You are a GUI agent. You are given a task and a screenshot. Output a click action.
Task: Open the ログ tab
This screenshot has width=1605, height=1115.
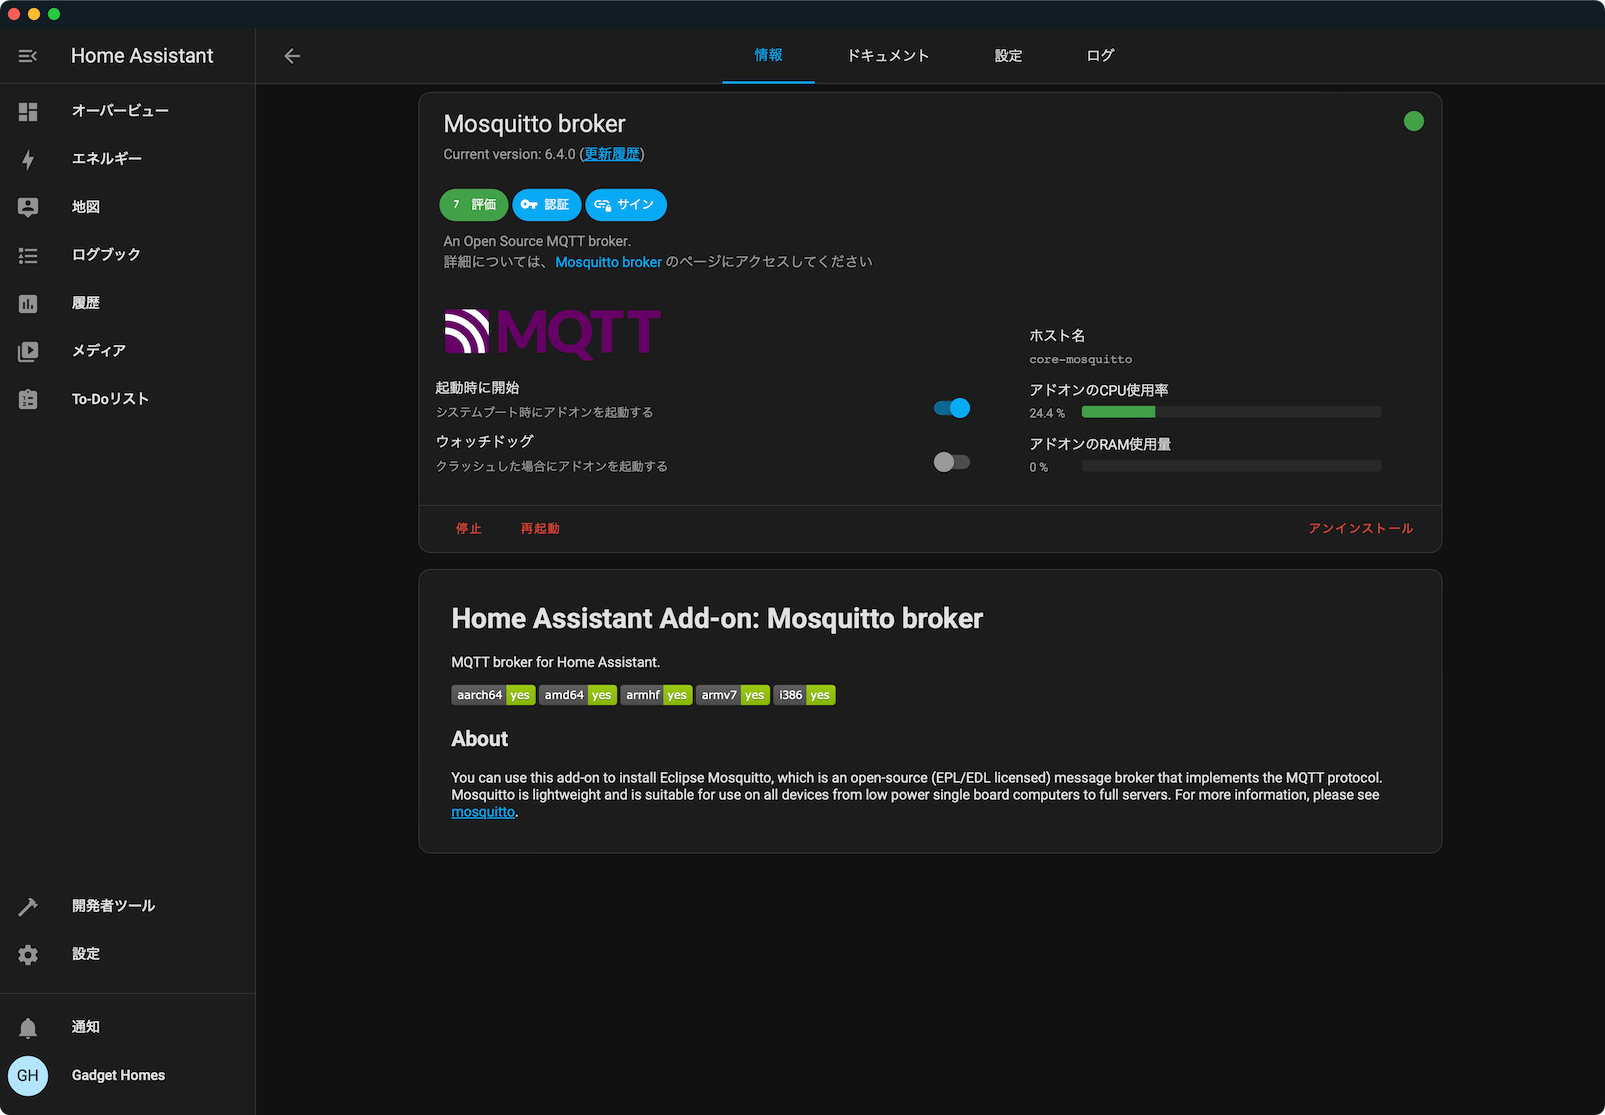[1100, 56]
